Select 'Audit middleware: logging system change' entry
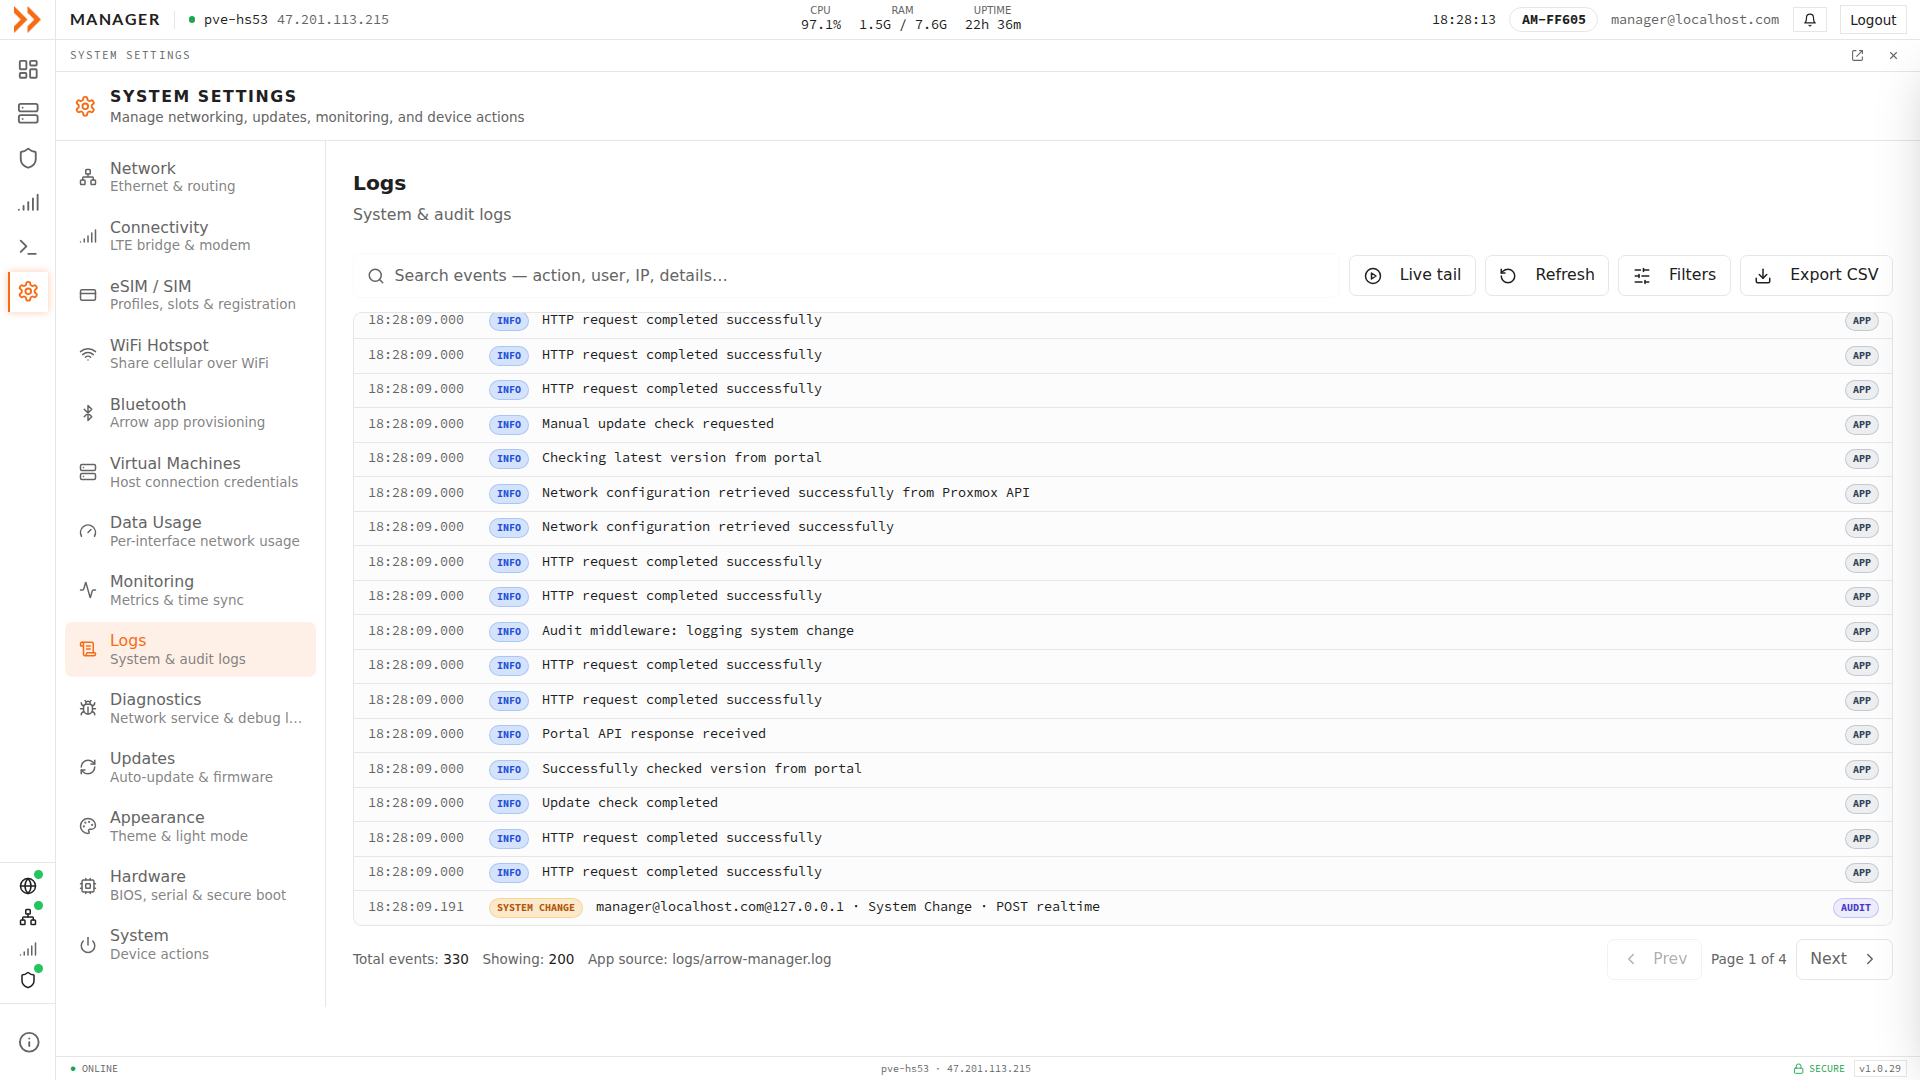Viewport: 1920px width, 1080px height. tap(1122, 632)
